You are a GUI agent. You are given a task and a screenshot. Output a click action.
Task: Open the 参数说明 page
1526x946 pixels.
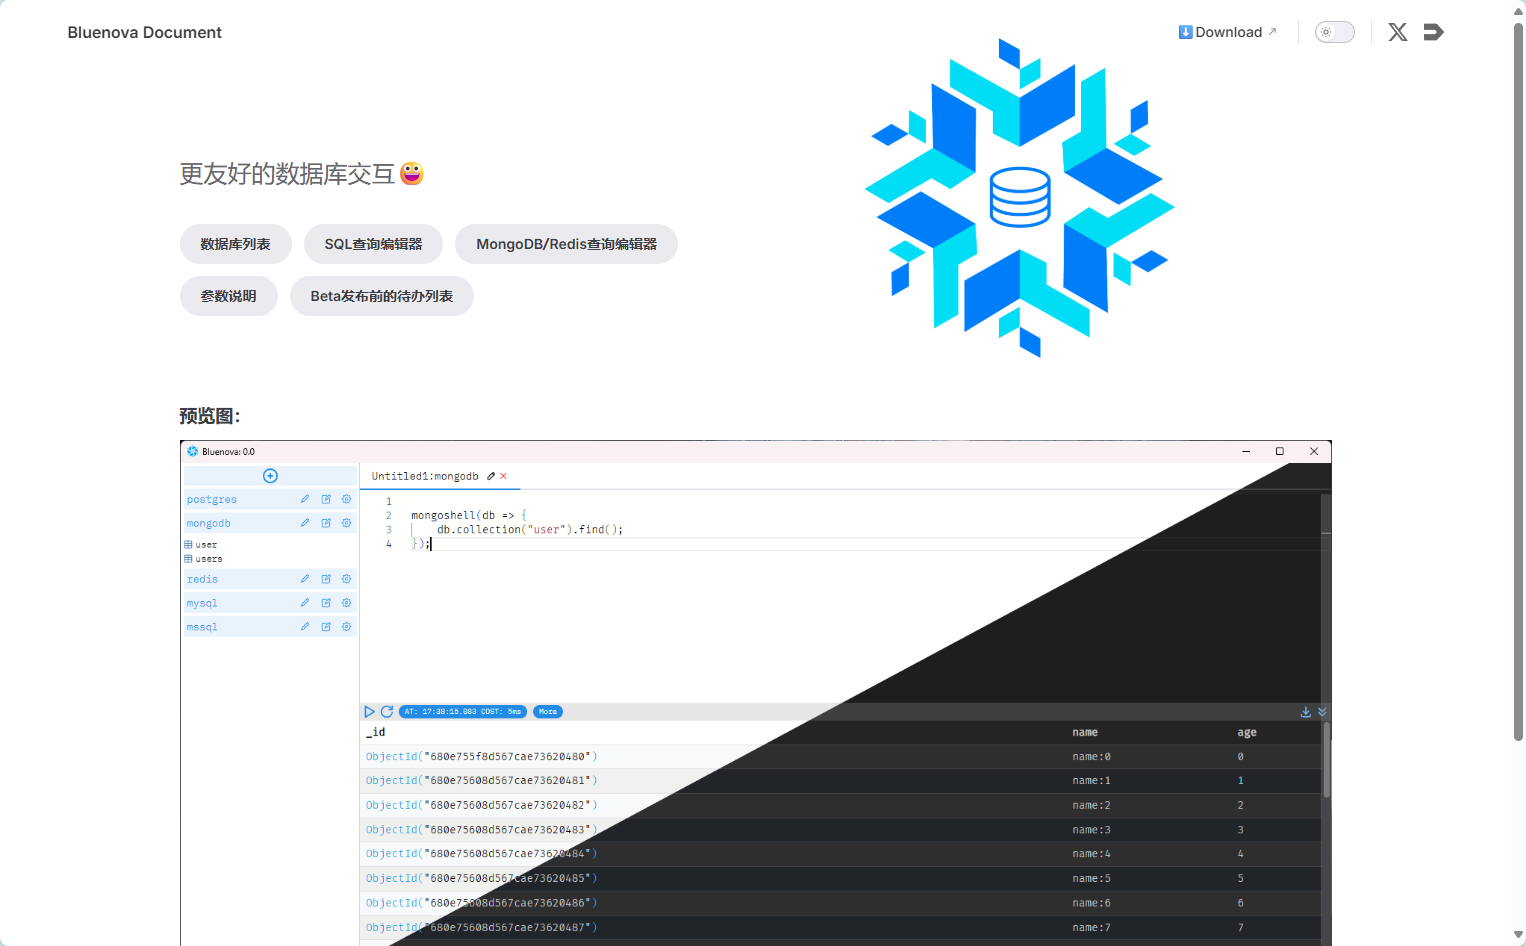click(x=229, y=296)
